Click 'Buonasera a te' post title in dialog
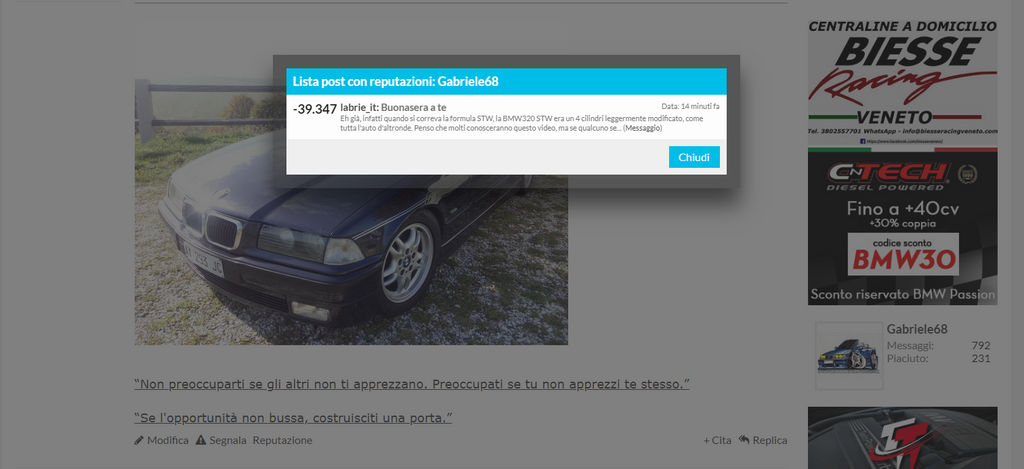The image size is (1024, 469). (x=413, y=107)
